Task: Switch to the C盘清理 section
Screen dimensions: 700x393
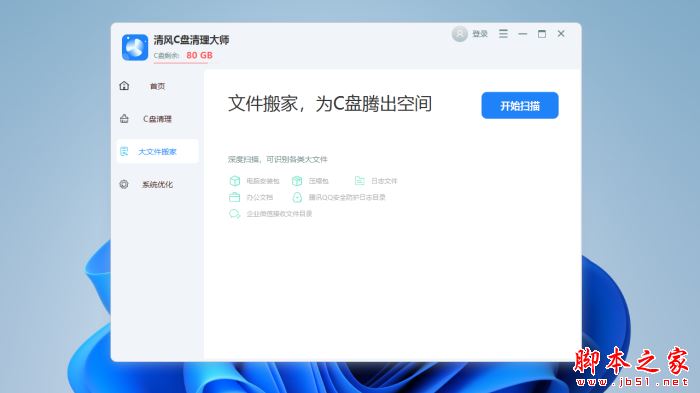Action: (x=157, y=119)
